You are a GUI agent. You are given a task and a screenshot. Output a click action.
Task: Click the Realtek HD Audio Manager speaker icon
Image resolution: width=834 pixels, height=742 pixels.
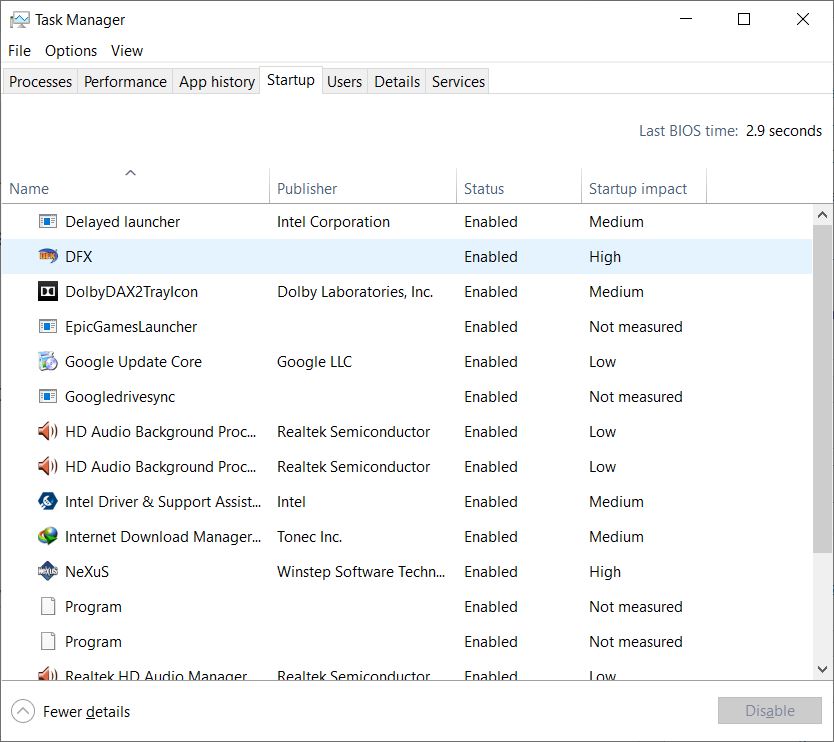pos(48,674)
